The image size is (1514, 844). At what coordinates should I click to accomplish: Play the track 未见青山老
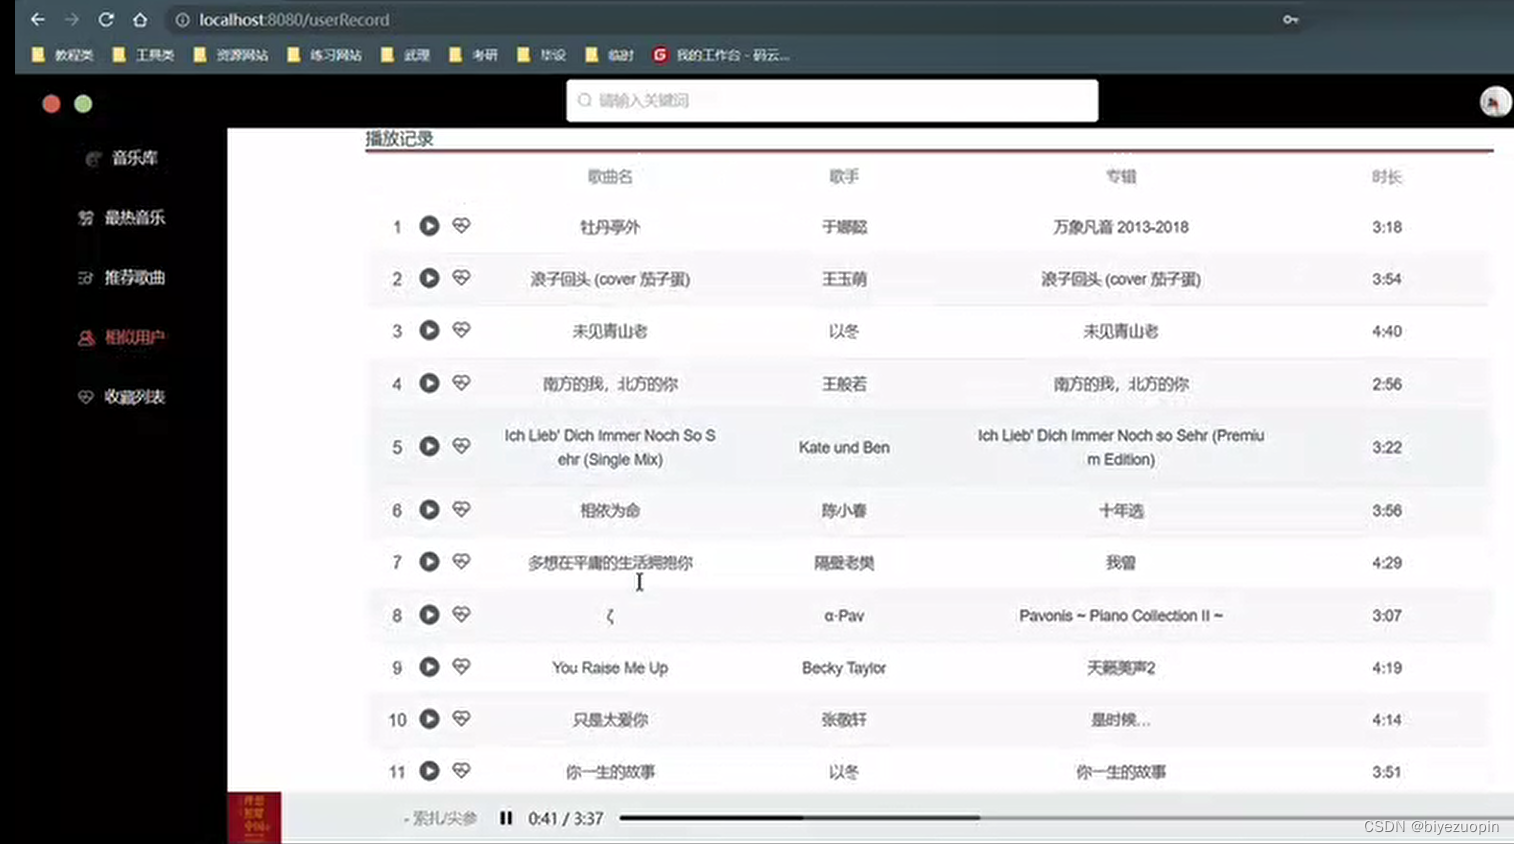pyautogui.click(x=429, y=330)
